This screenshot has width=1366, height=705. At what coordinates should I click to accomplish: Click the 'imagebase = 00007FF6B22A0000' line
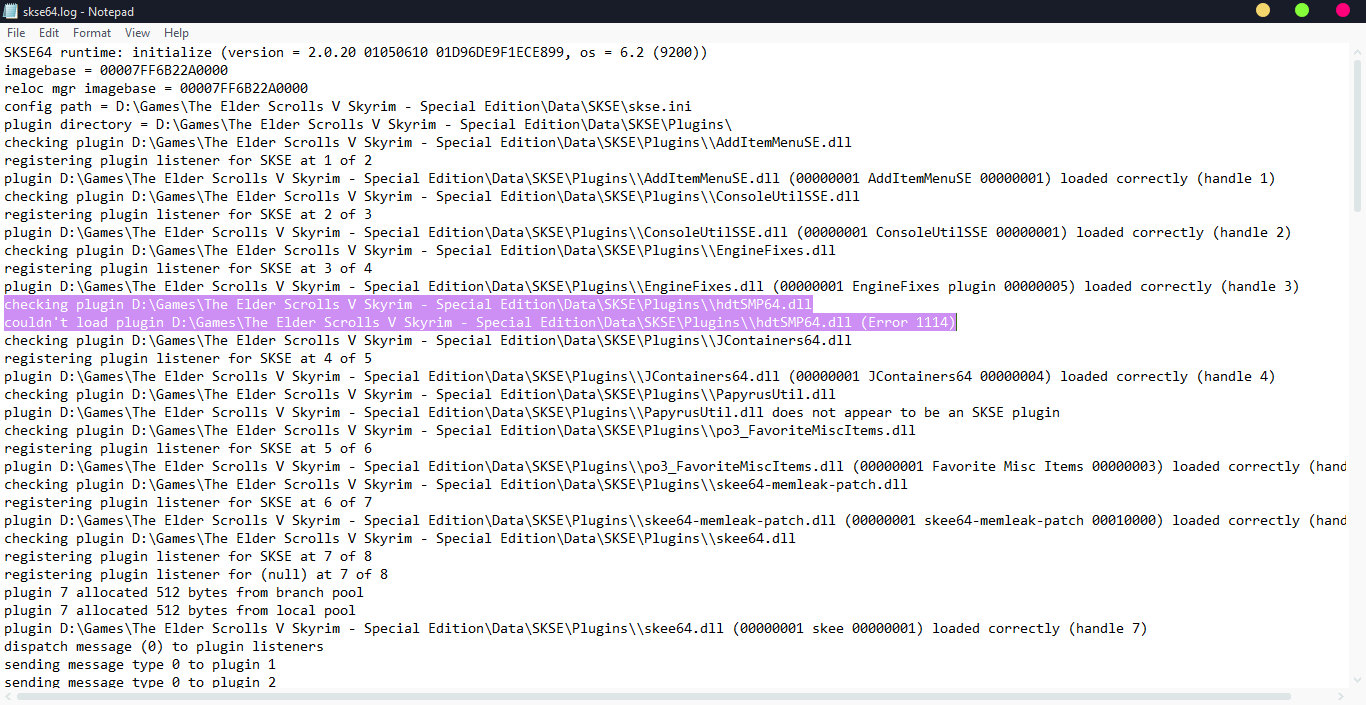tap(116, 70)
